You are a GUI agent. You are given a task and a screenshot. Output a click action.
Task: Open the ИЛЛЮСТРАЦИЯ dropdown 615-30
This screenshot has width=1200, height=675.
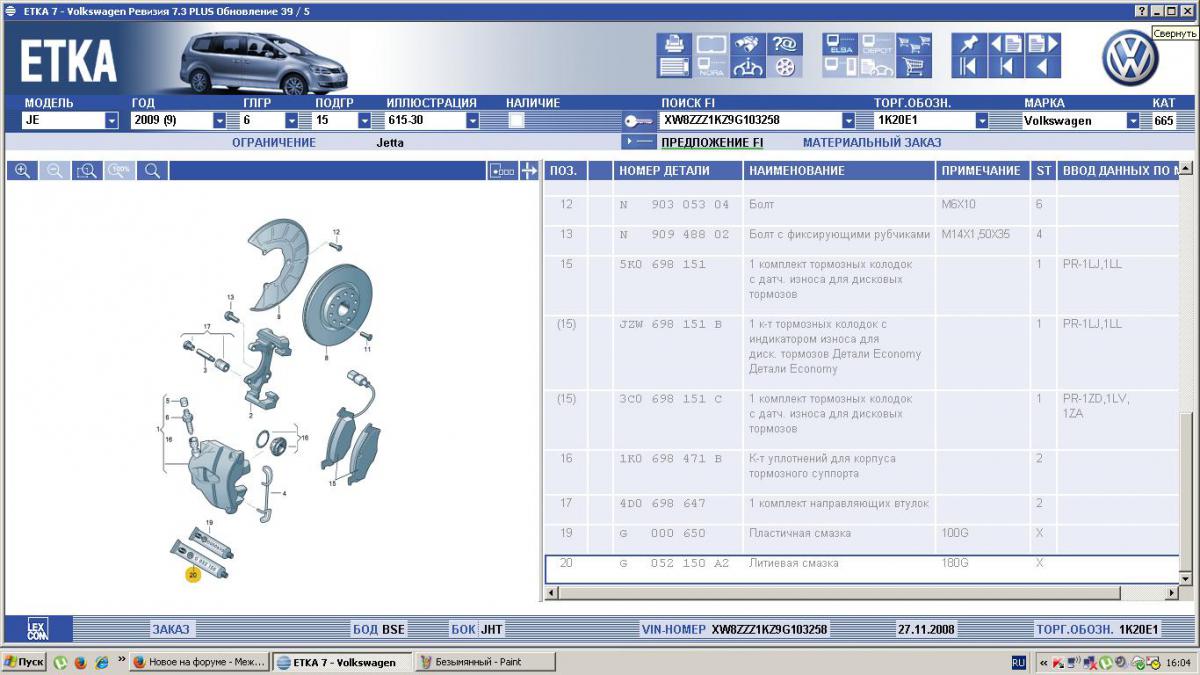[x=472, y=120]
